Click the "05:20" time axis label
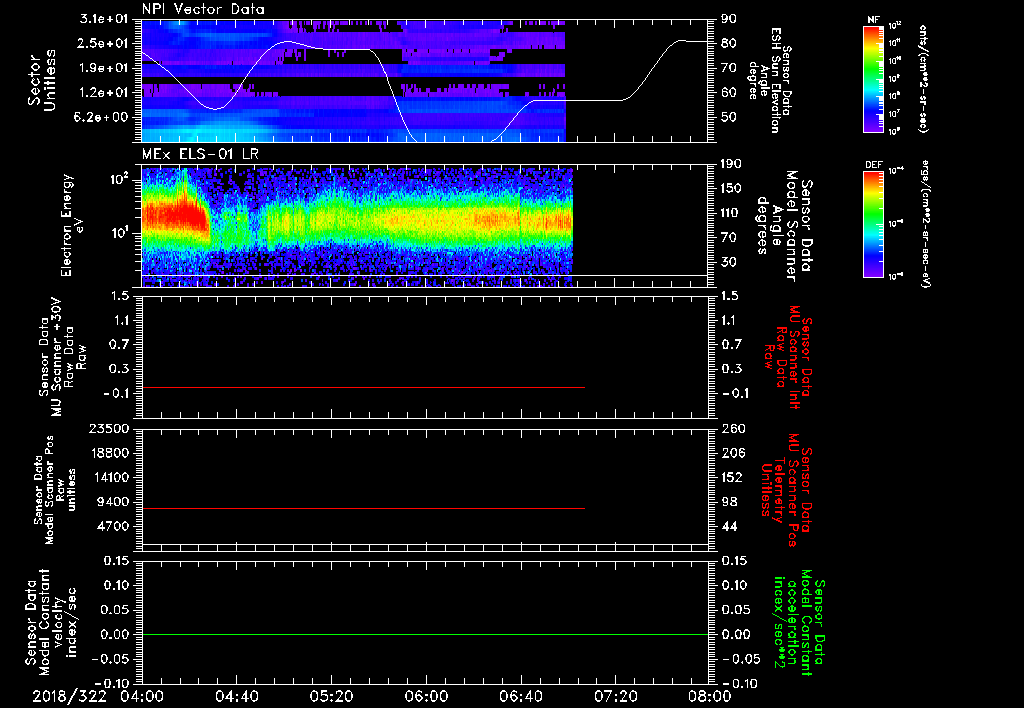This screenshot has height=708, width=1024. pos(331,696)
